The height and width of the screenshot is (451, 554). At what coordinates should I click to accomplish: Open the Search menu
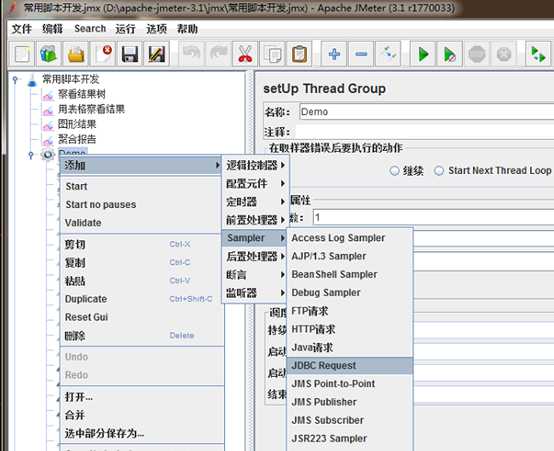90,29
